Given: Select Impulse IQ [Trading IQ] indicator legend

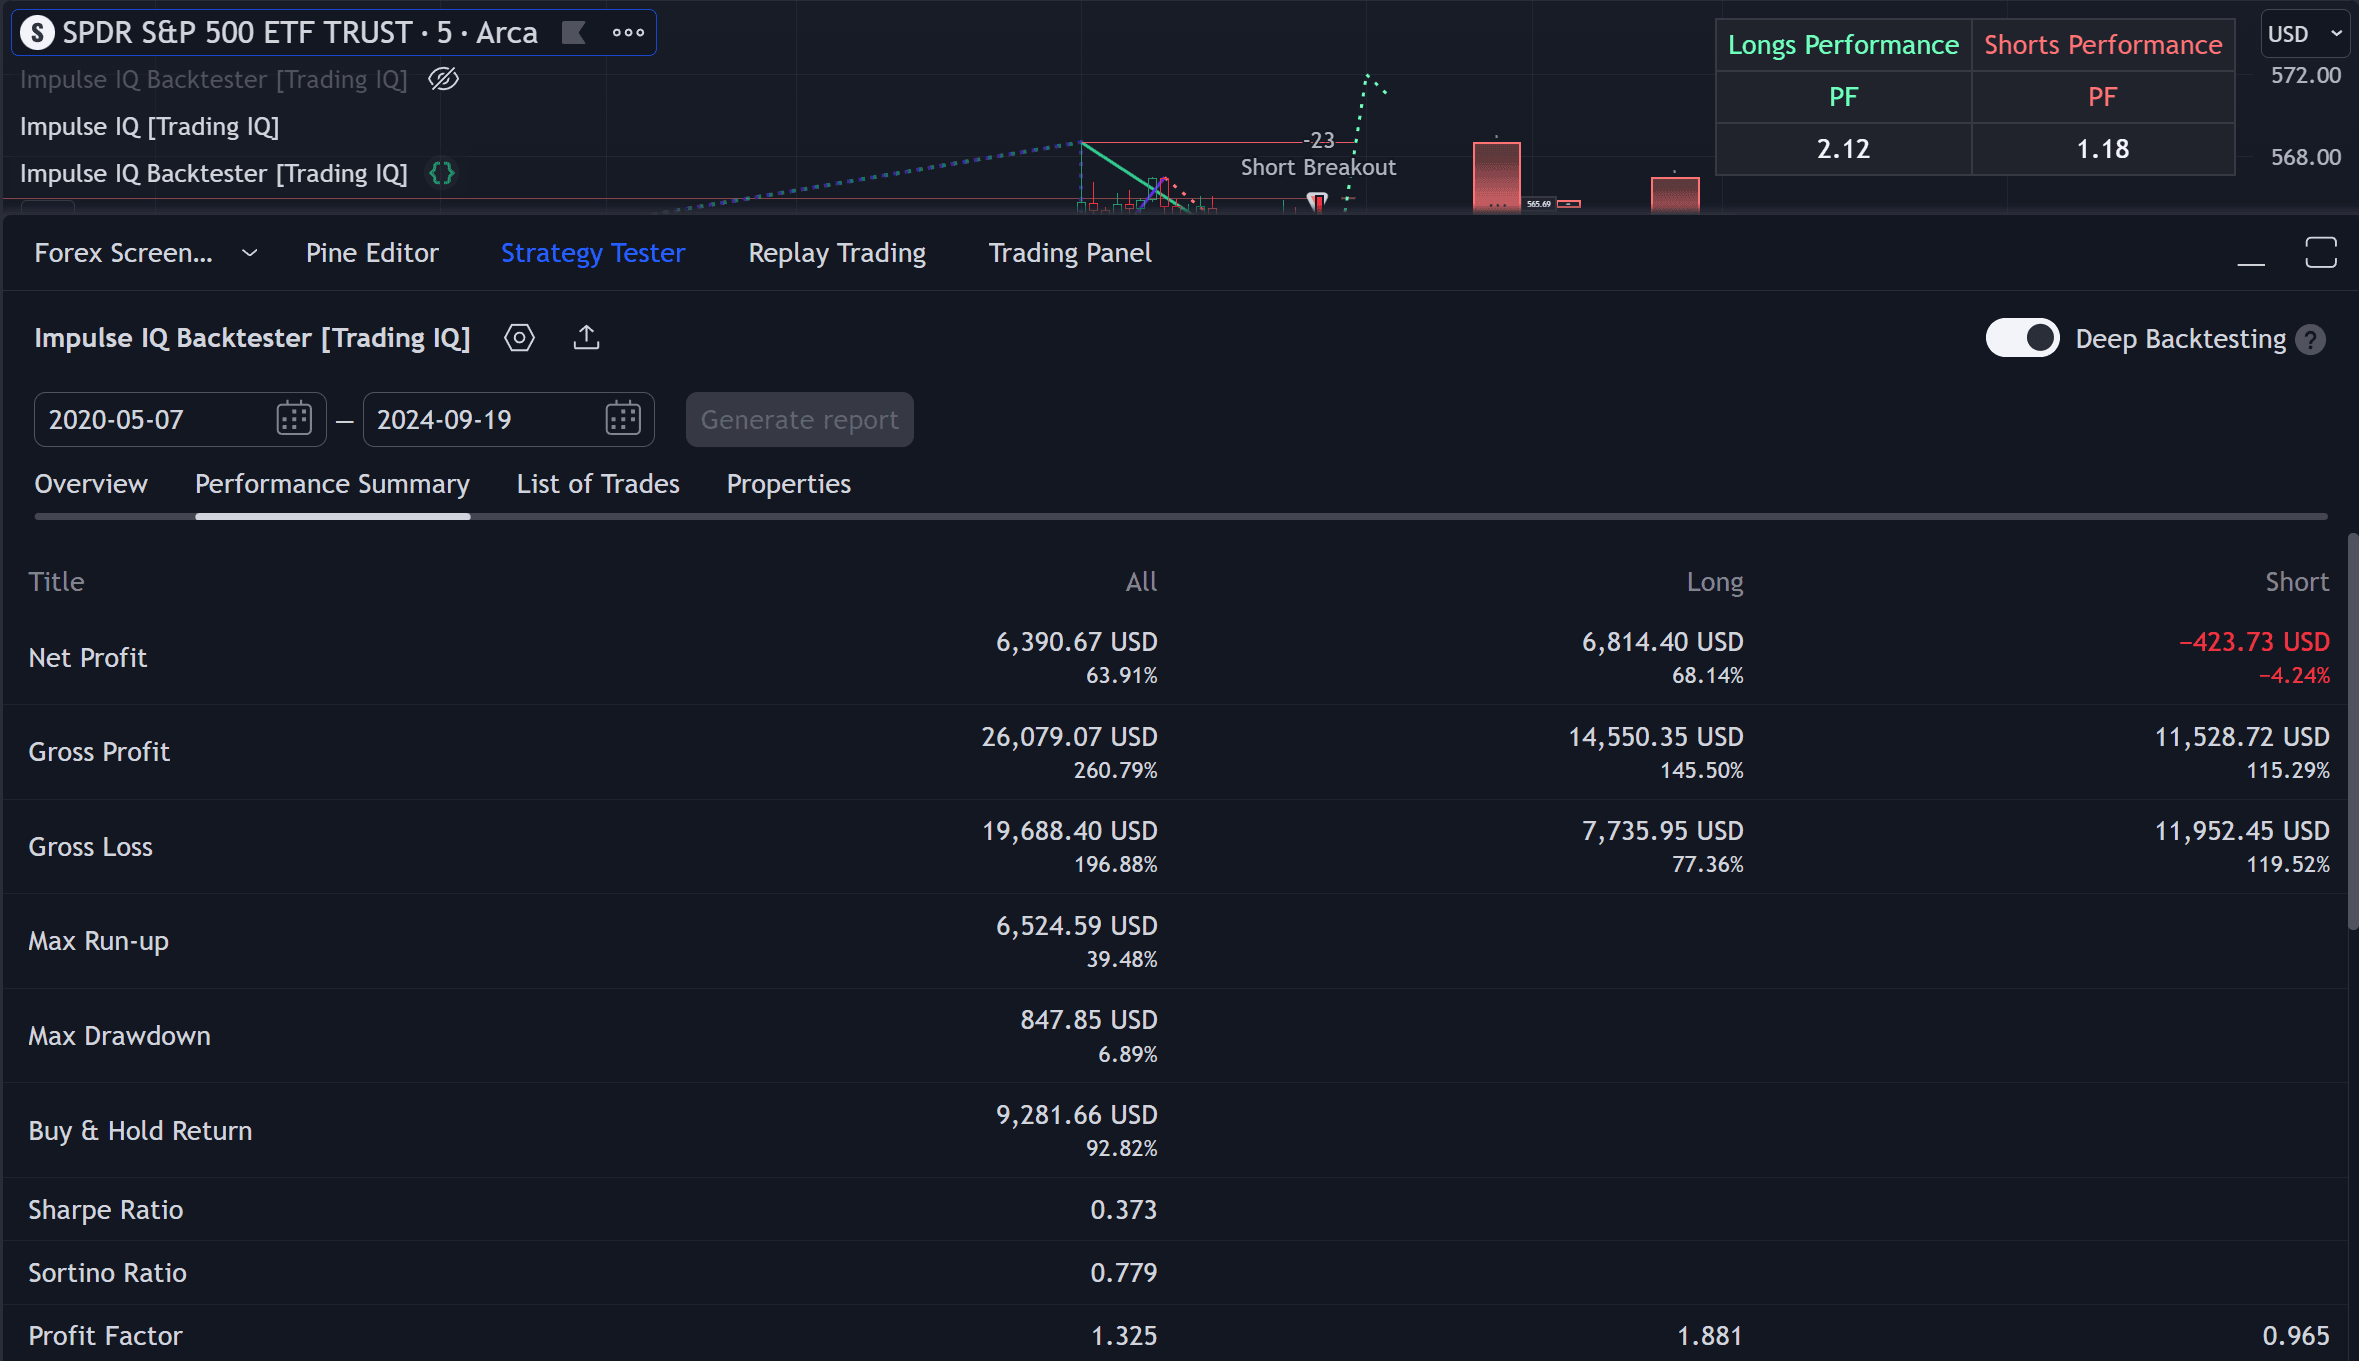Looking at the screenshot, I should pos(149,126).
